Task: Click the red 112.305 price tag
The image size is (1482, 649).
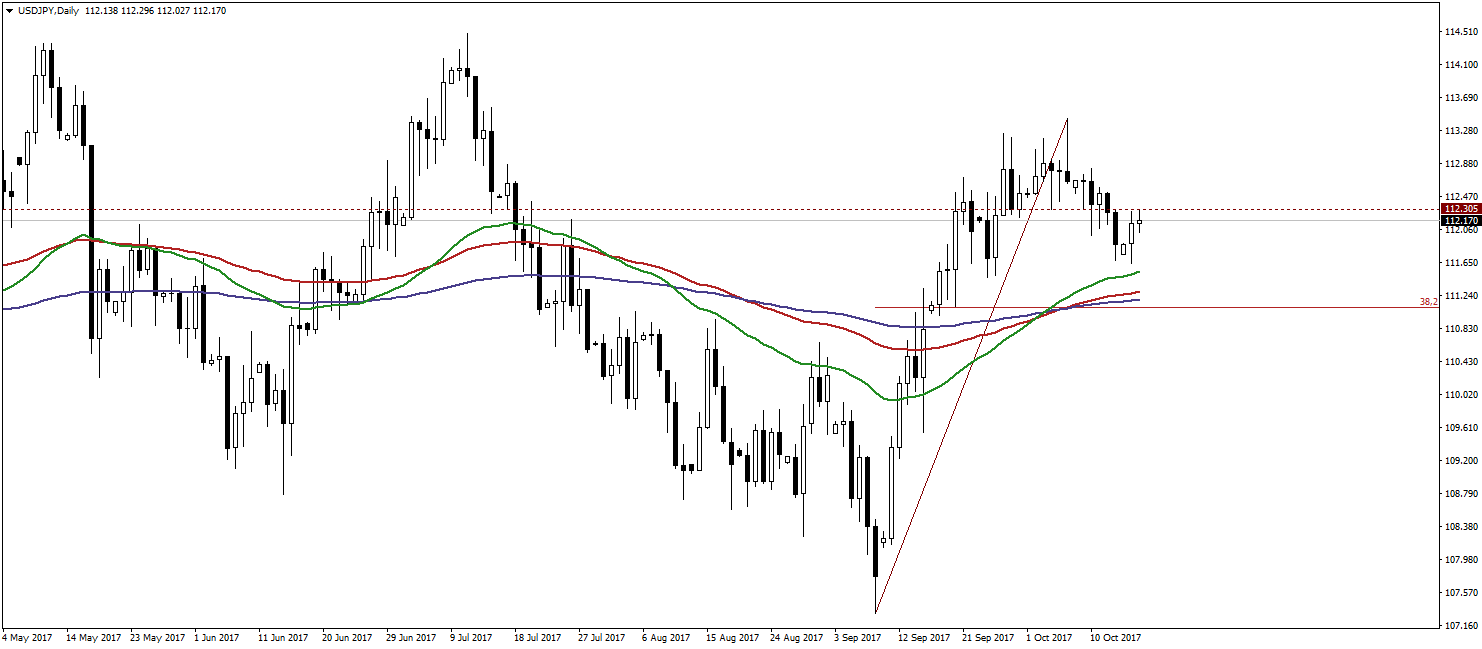Action: [1459, 209]
